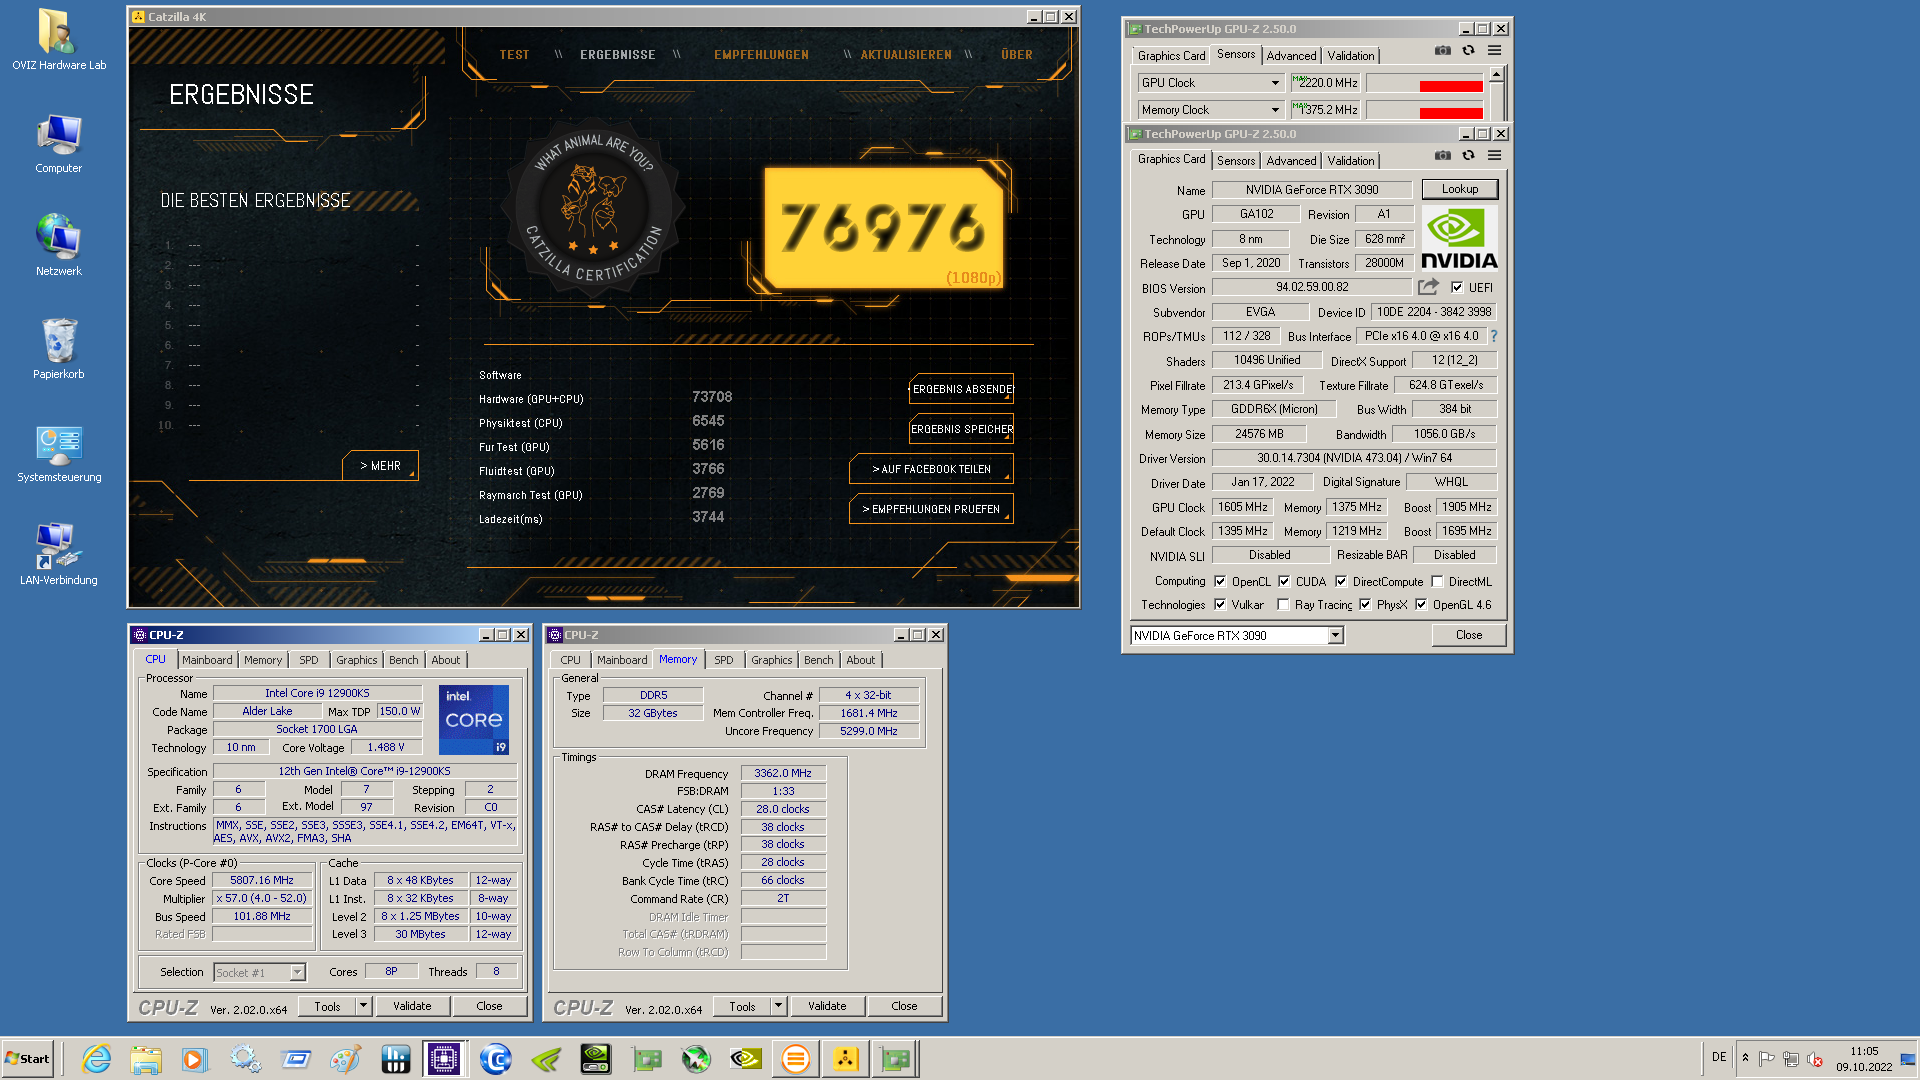This screenshot has width=1920, height=1080.
Task: Toggle the DirectML checkbox
Action: tap(1437, 581)
